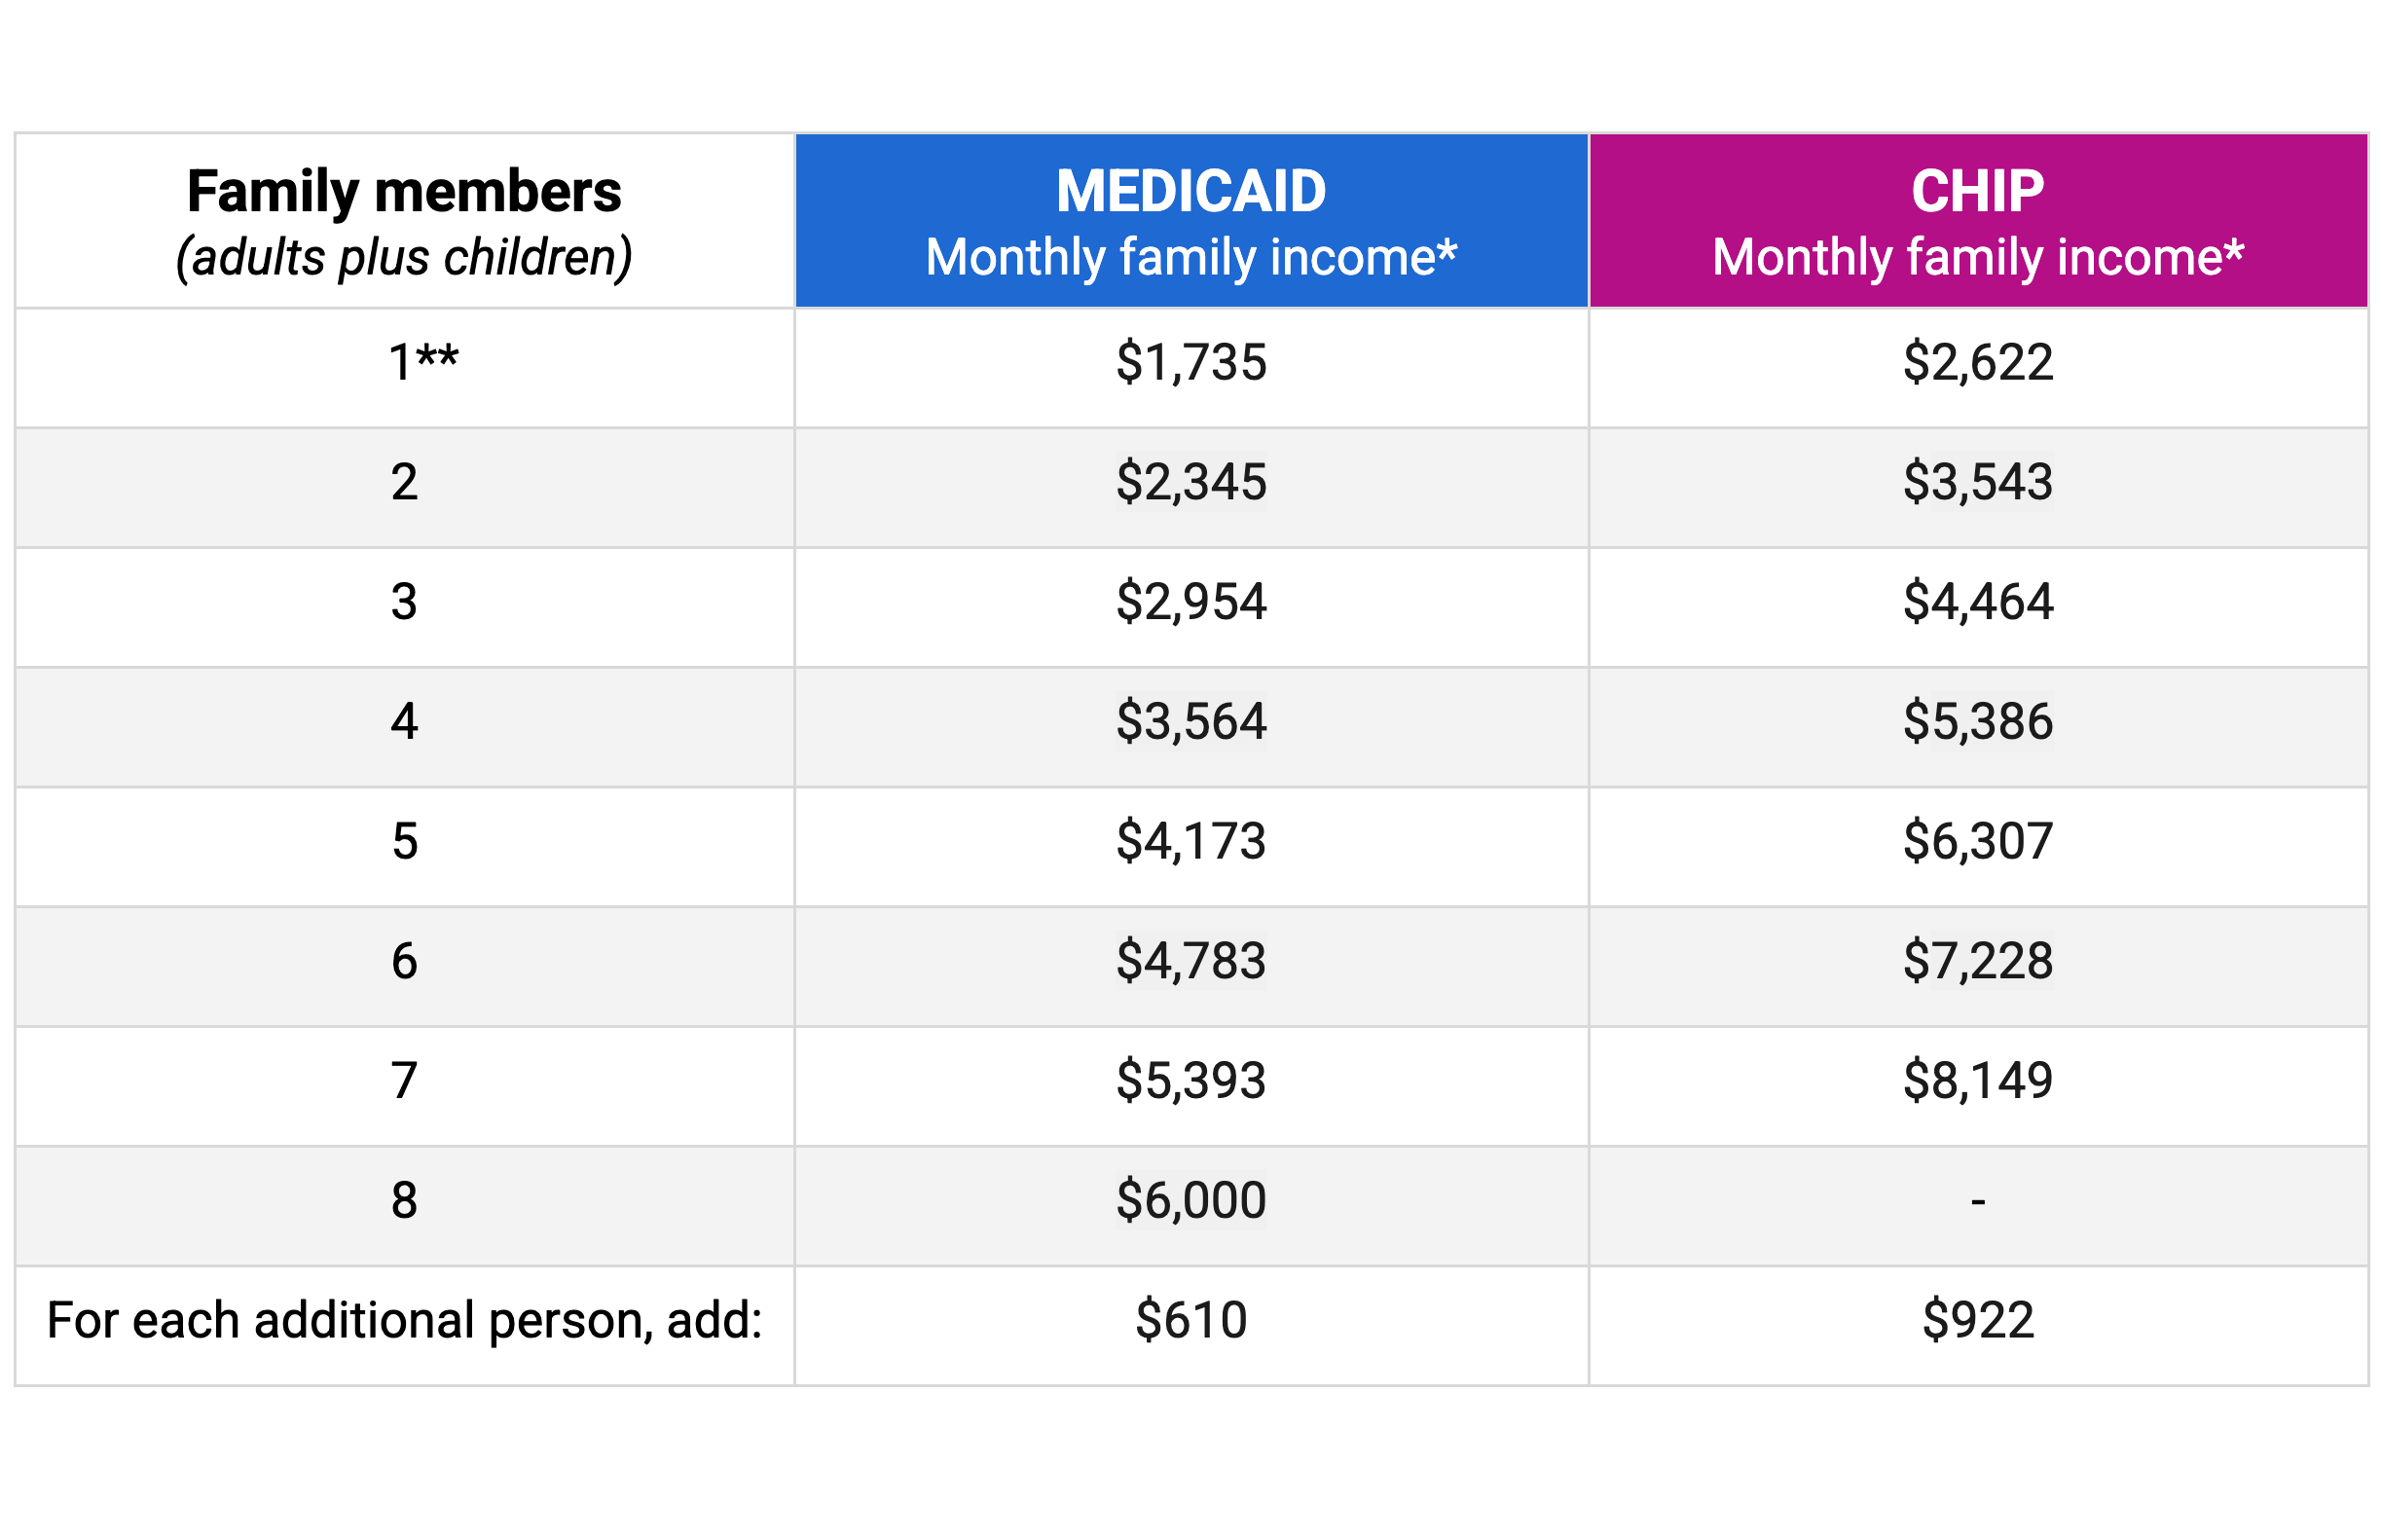Select the $2,954 cell

[x=1190, y=602]
